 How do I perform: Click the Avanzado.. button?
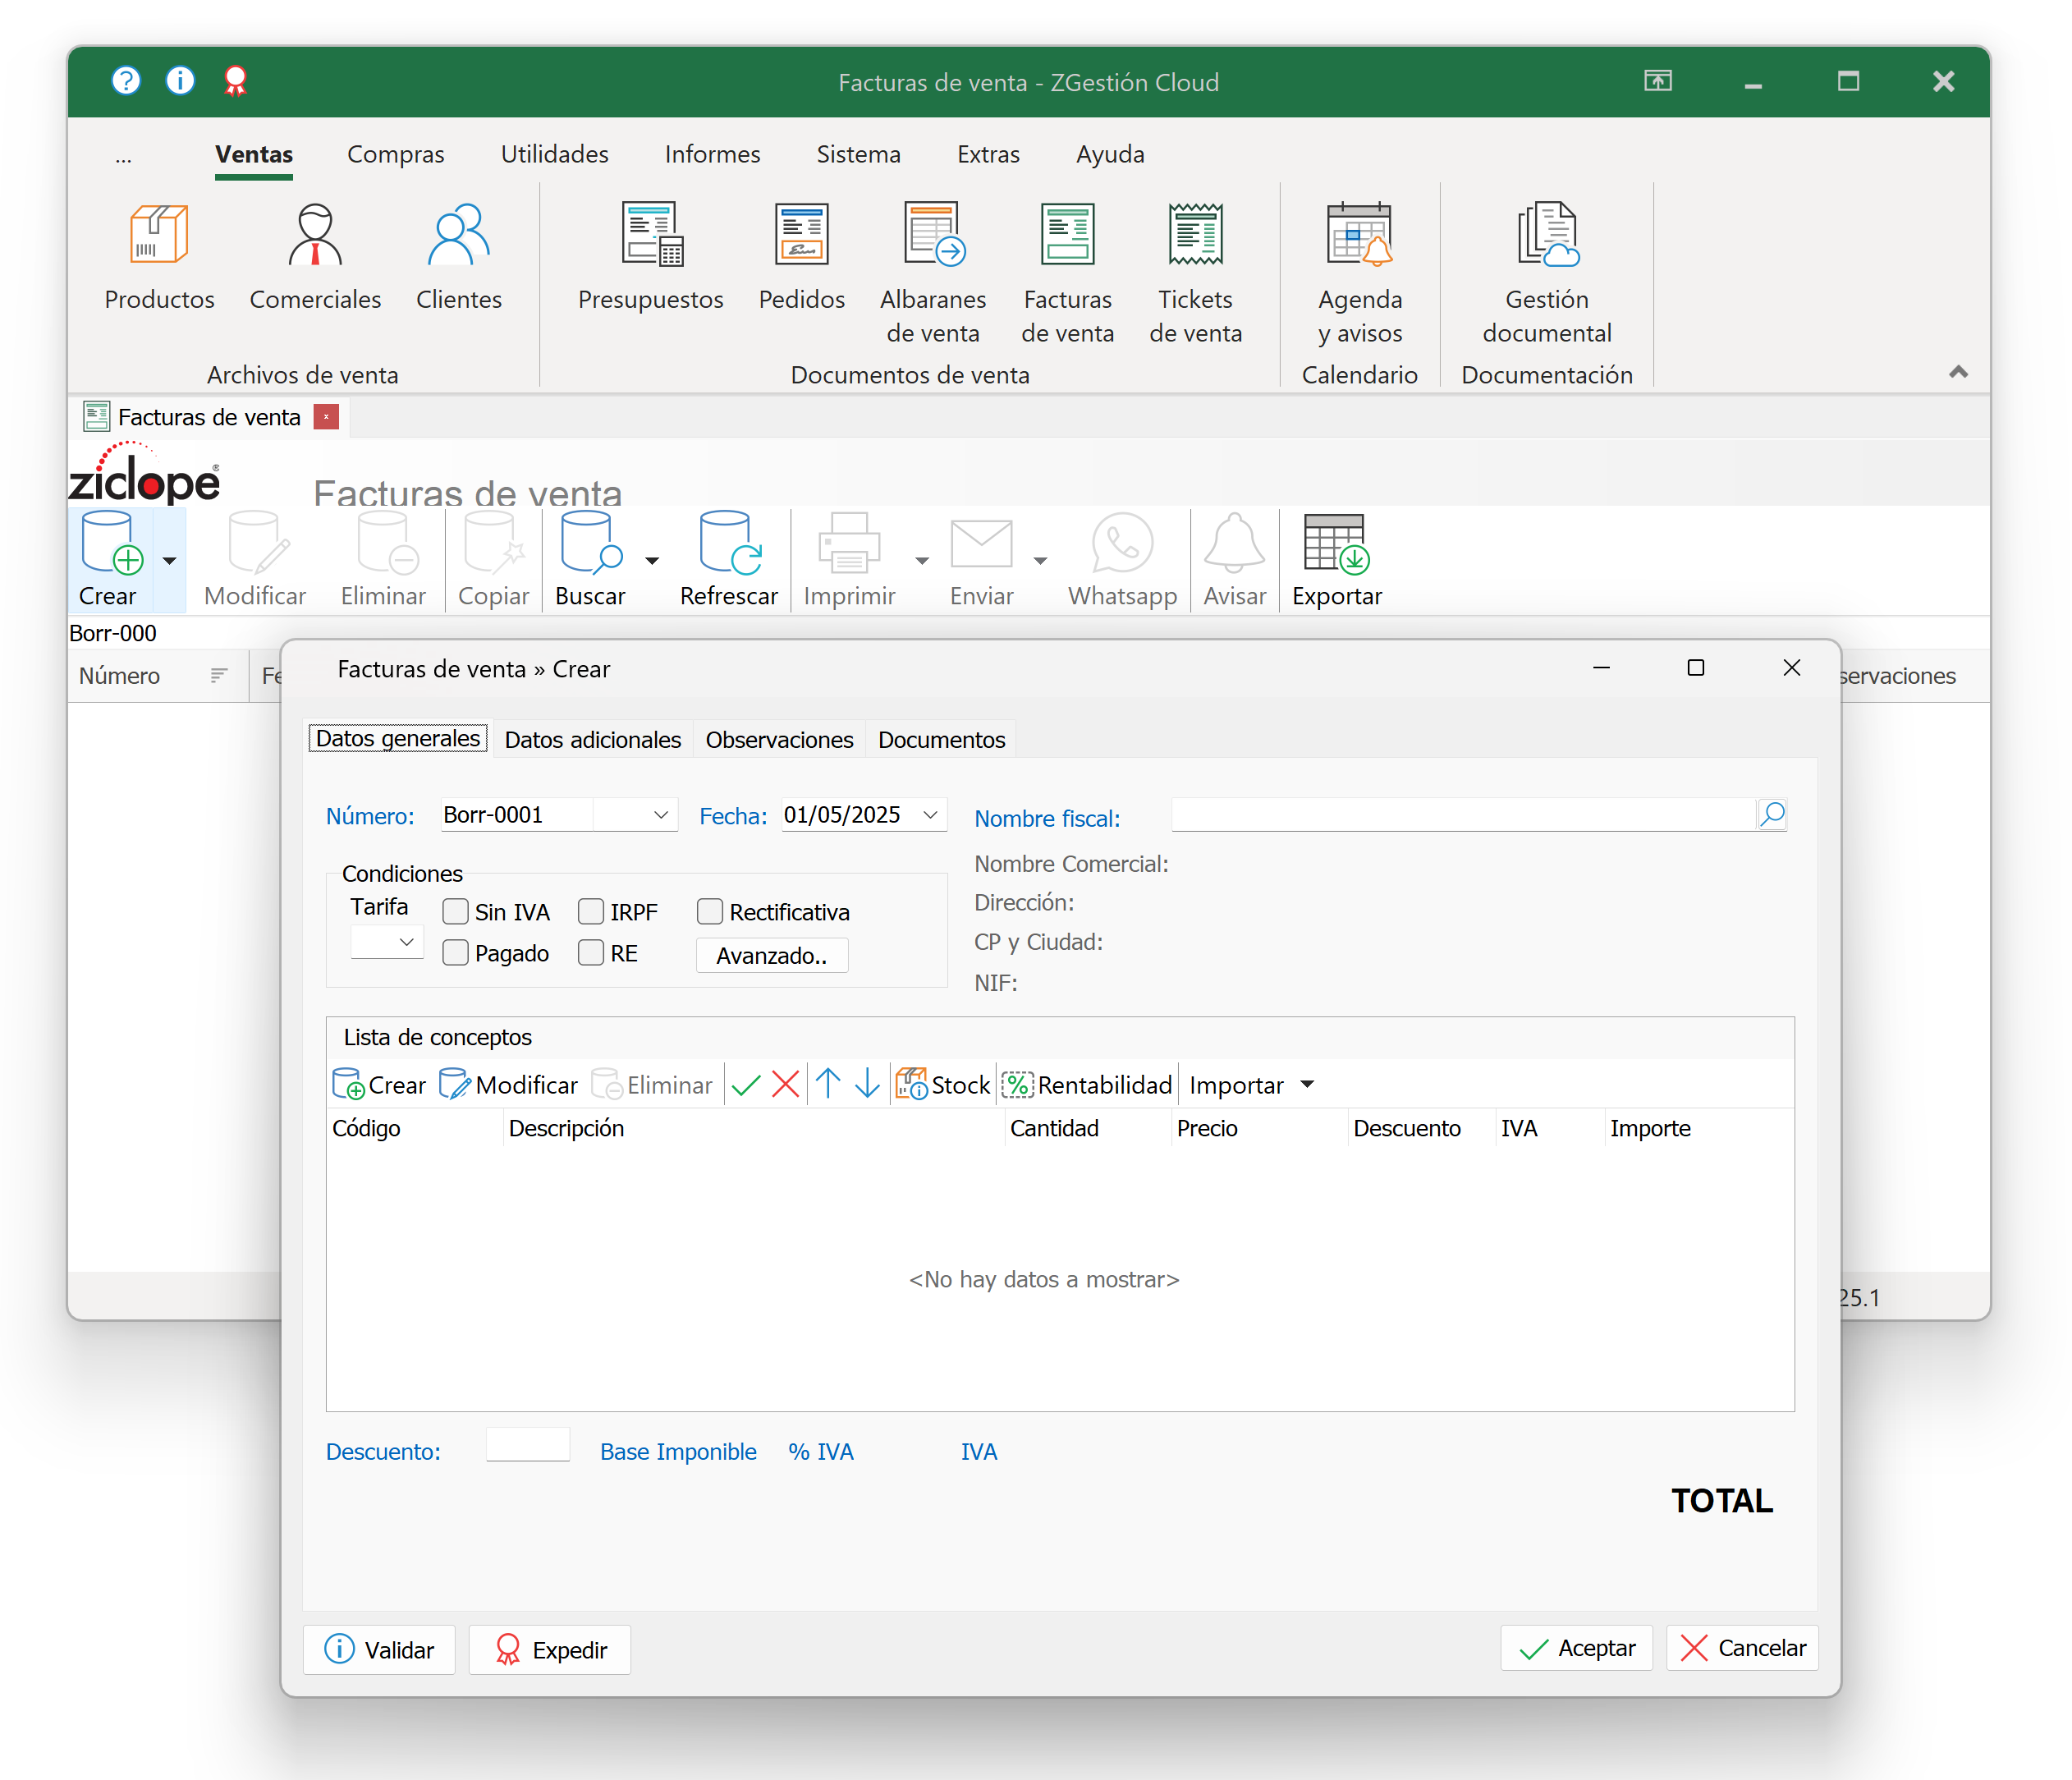[x=772, y=955]
